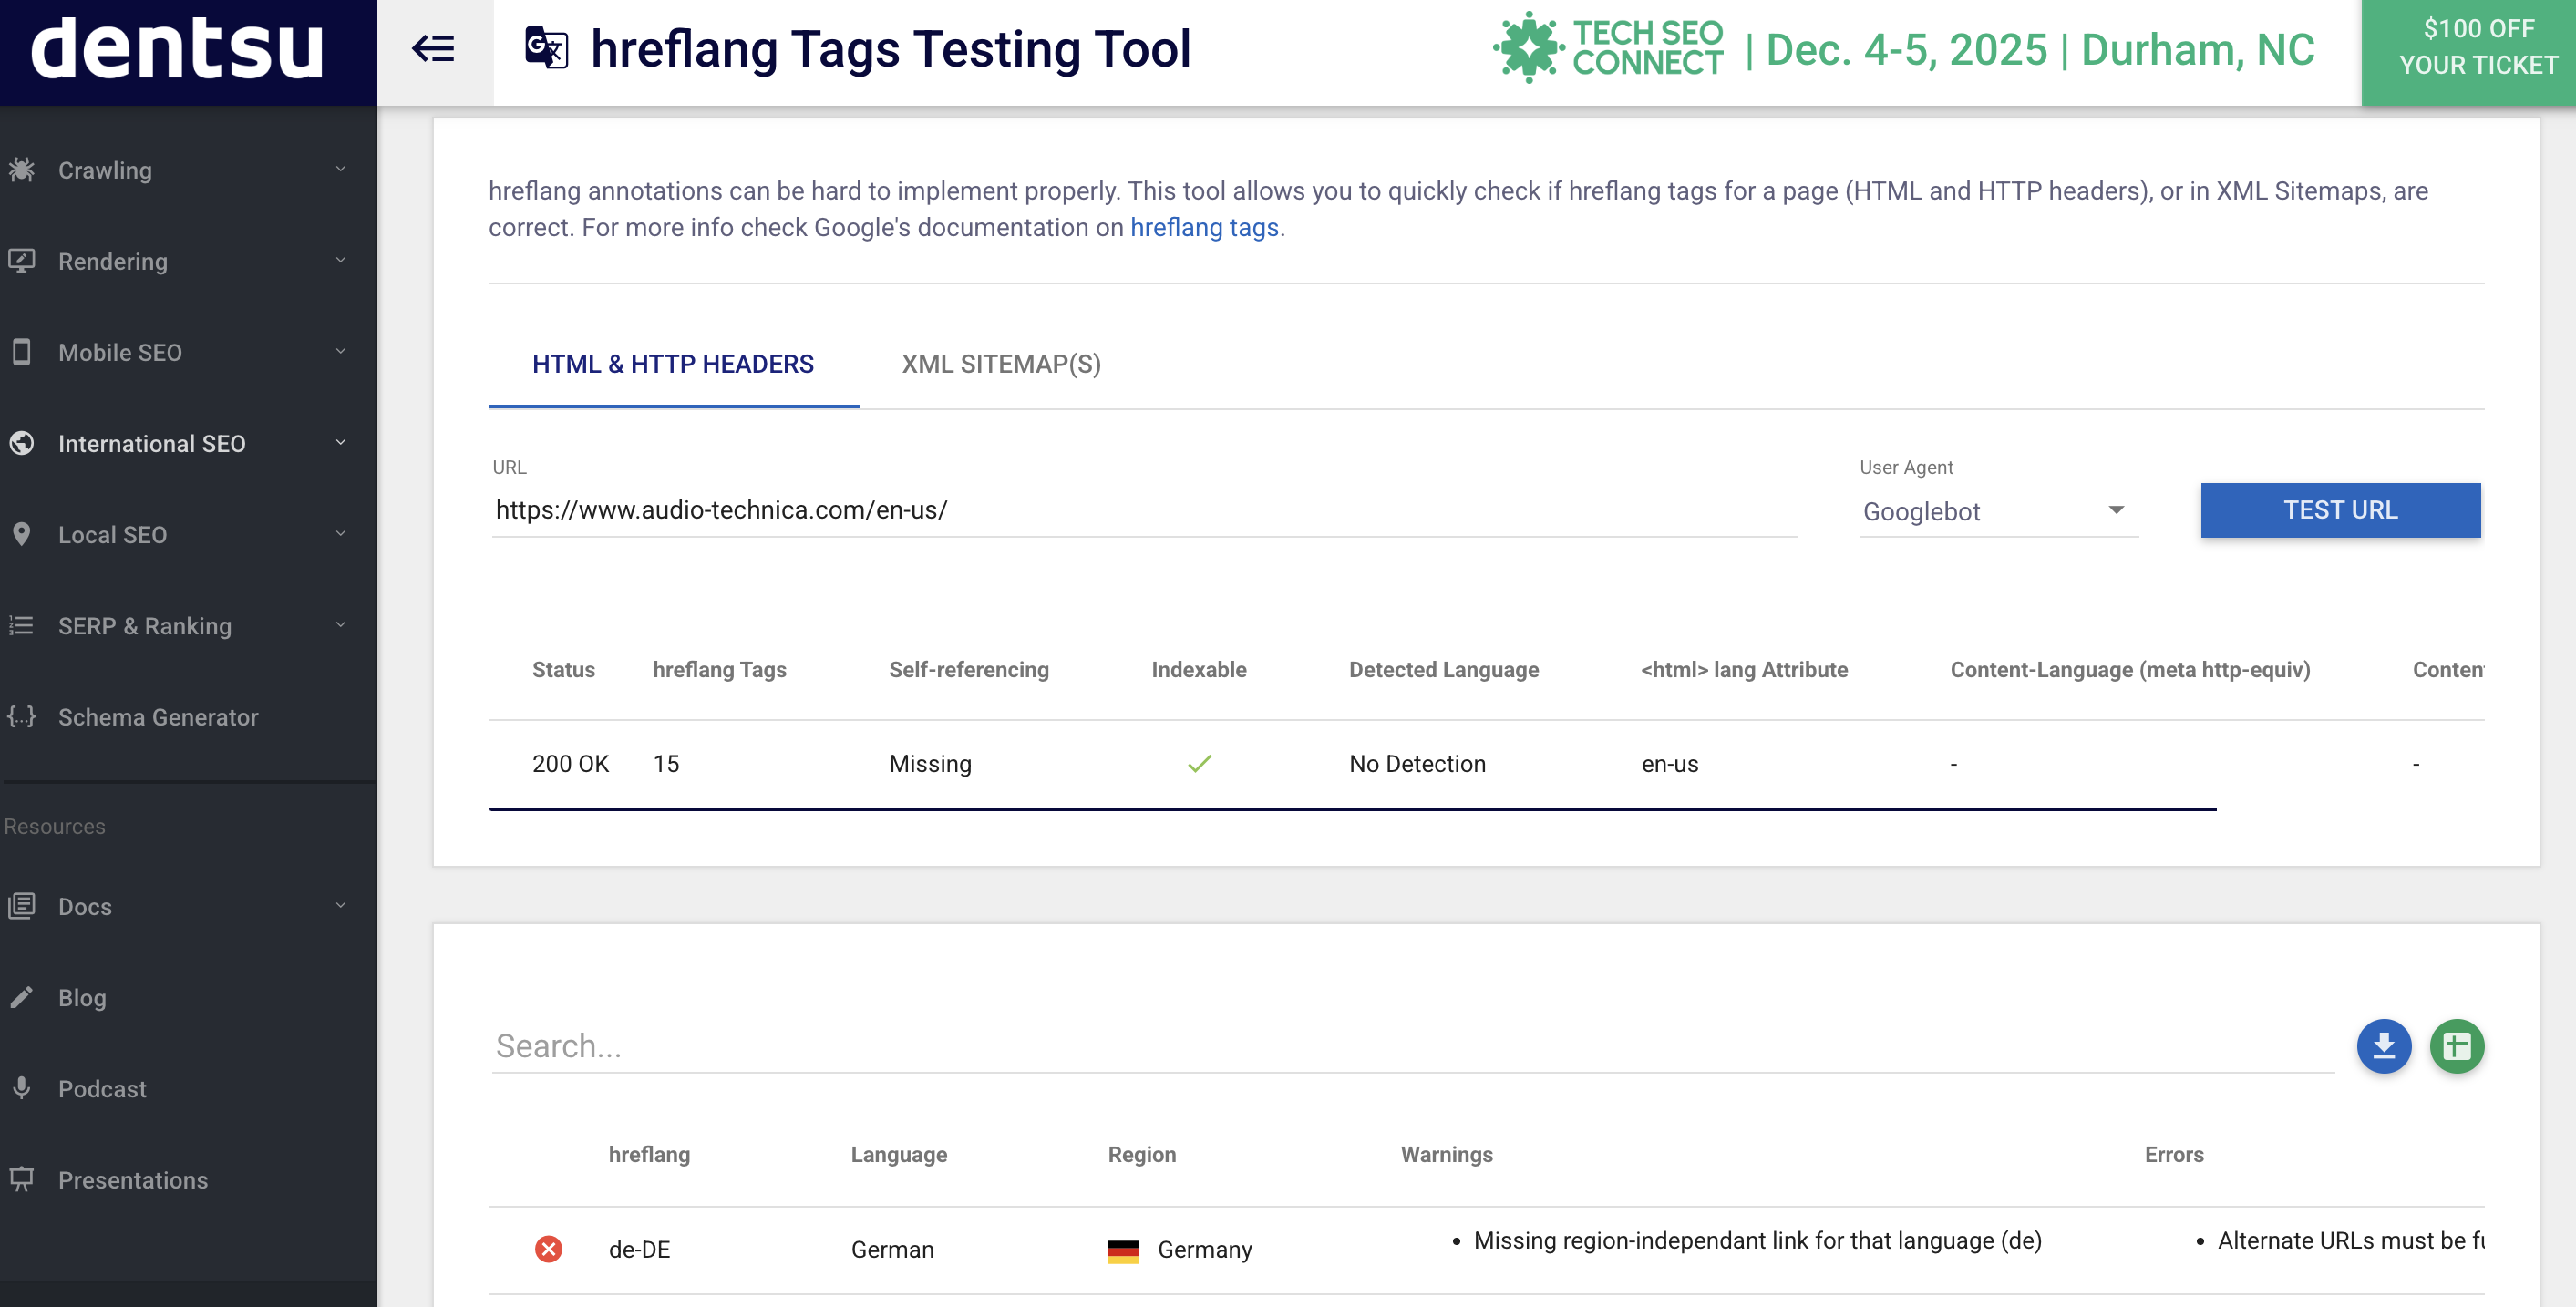This screenshot has width=2576, height=1307.
Task: Expand the SERP & Ranking chevron
Action: click(341, 624)
